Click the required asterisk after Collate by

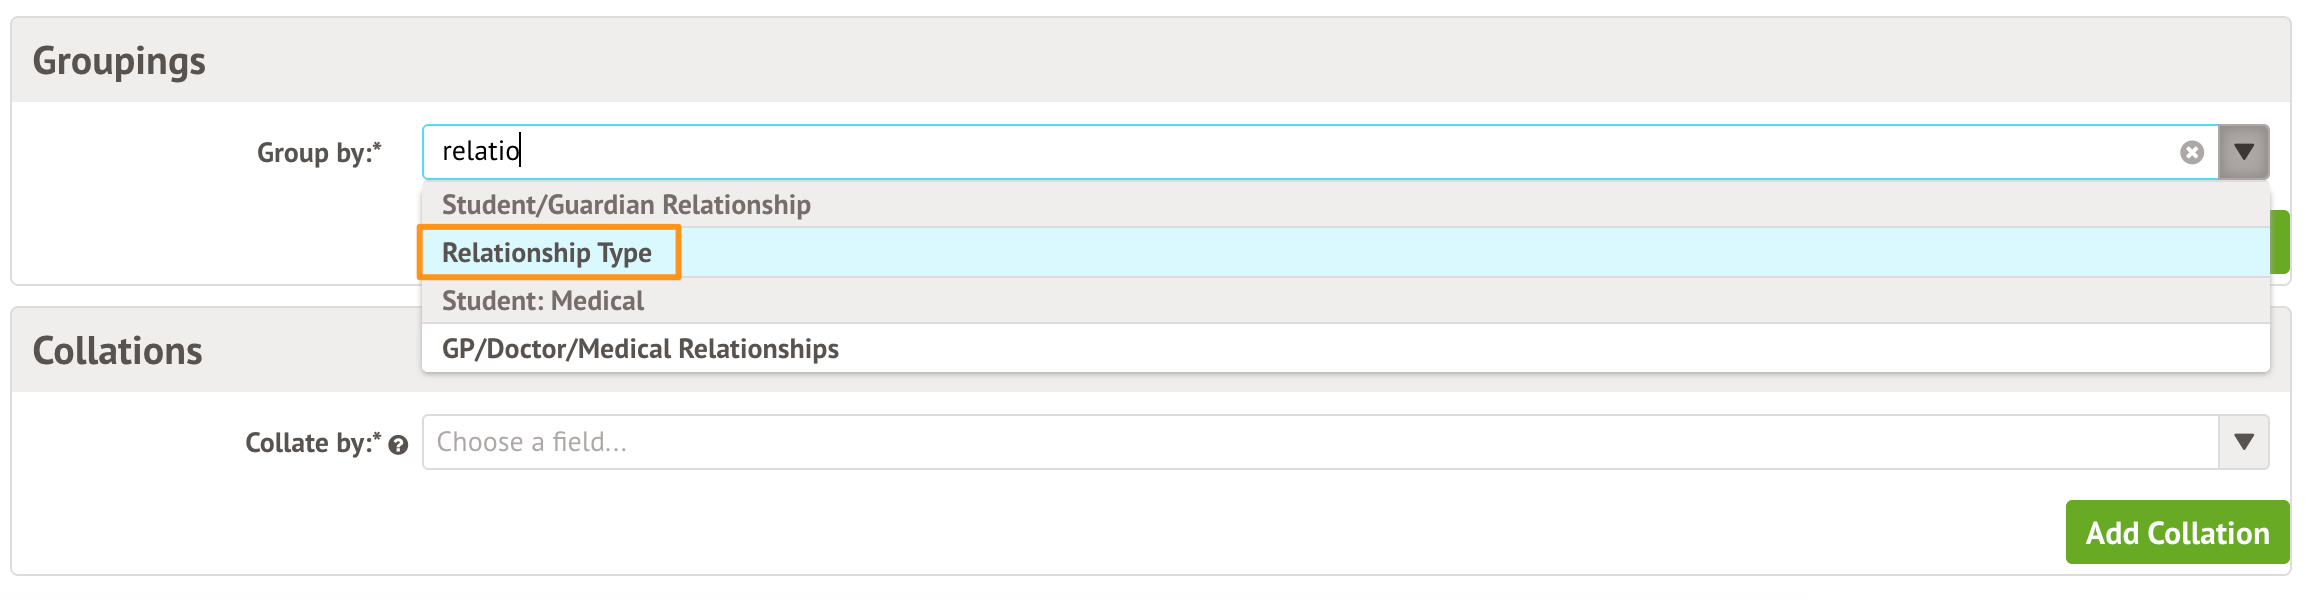click(377, 439)
